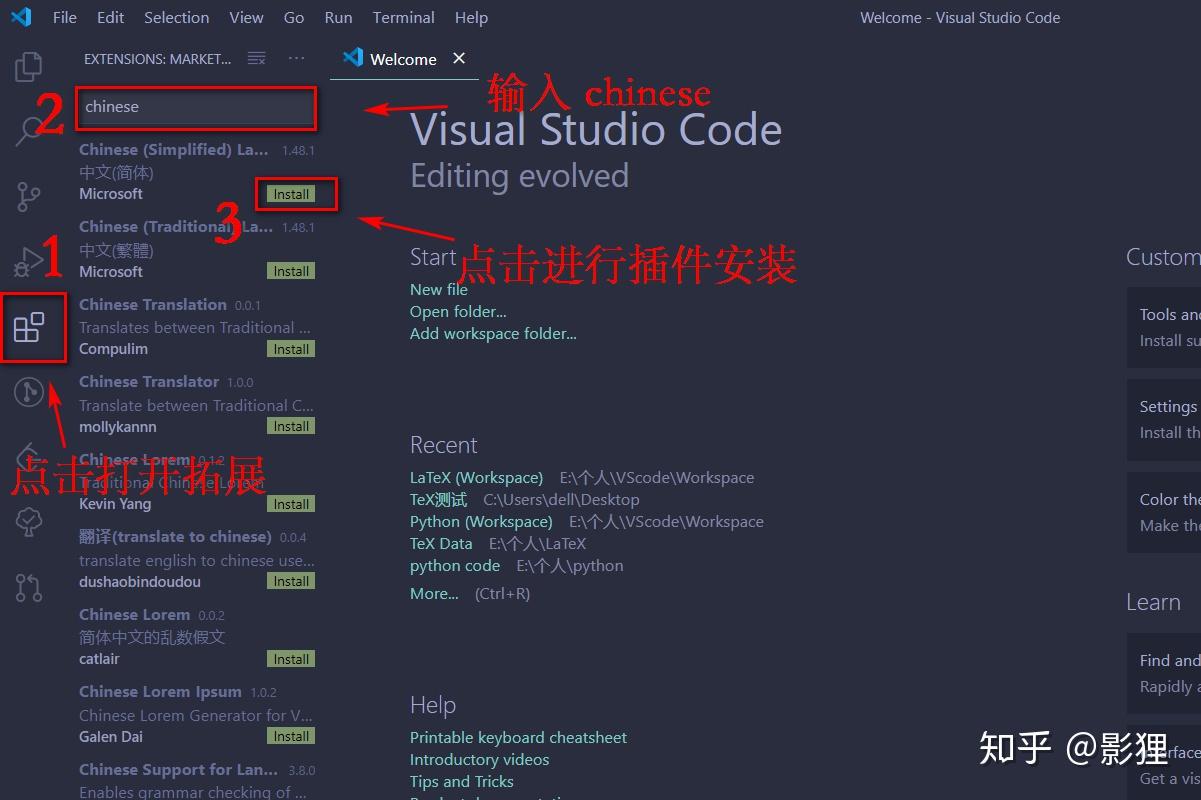This screenshot has height=800, width=1201.
Task: Open the Printable keyboard cheatsheet link
Action: pos(518,737)
